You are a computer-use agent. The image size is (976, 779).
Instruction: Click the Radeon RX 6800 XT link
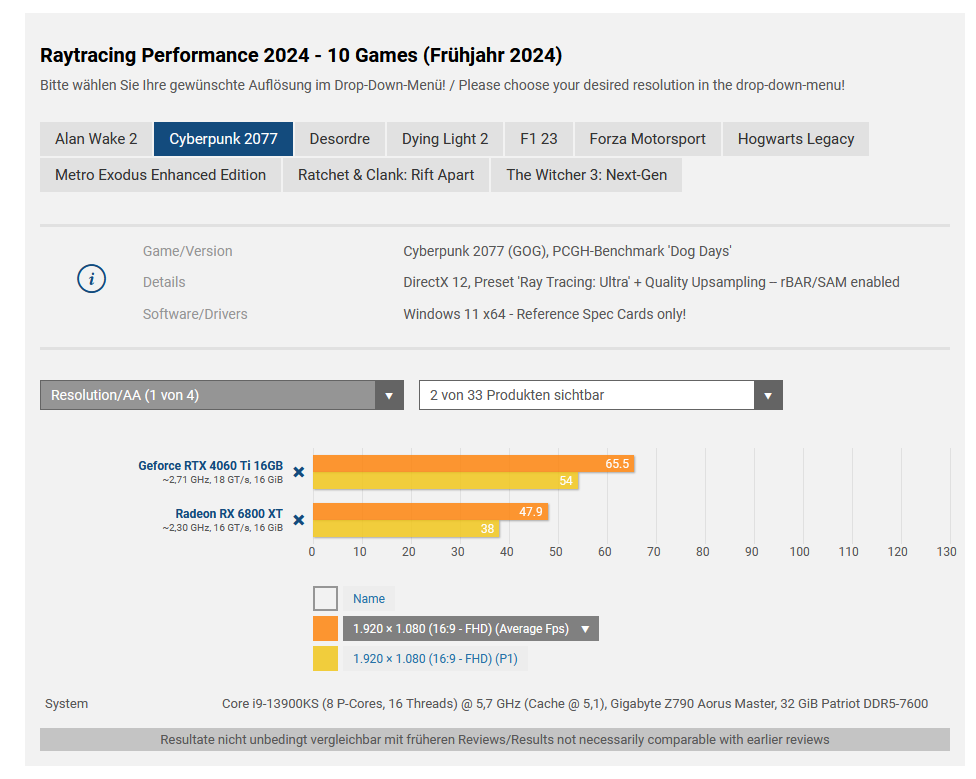(x=229, y=513)
